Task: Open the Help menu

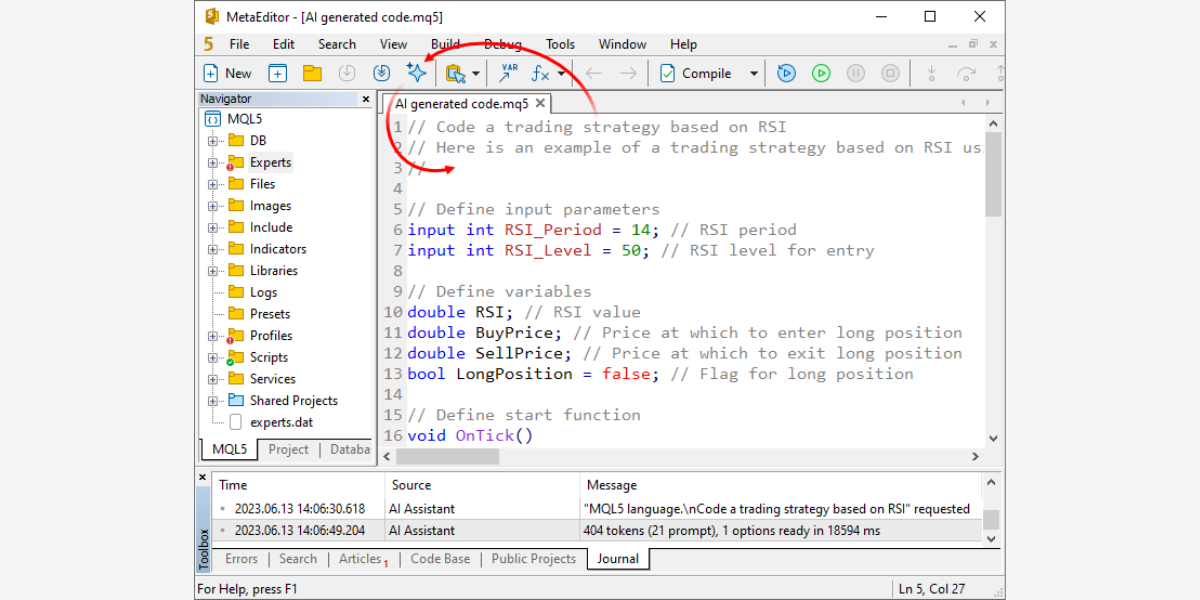Action: pyautogui.click(x=684, y=44)
